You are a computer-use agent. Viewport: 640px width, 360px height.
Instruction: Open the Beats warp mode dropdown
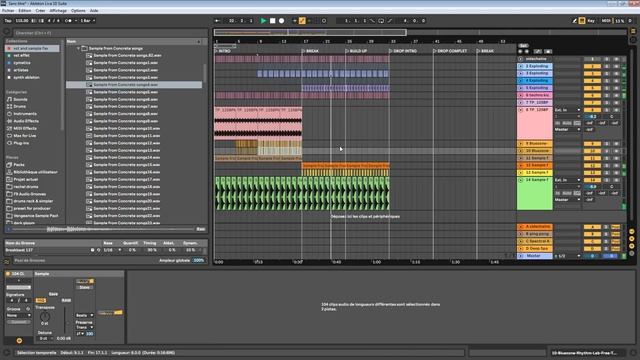click(84, 316)
